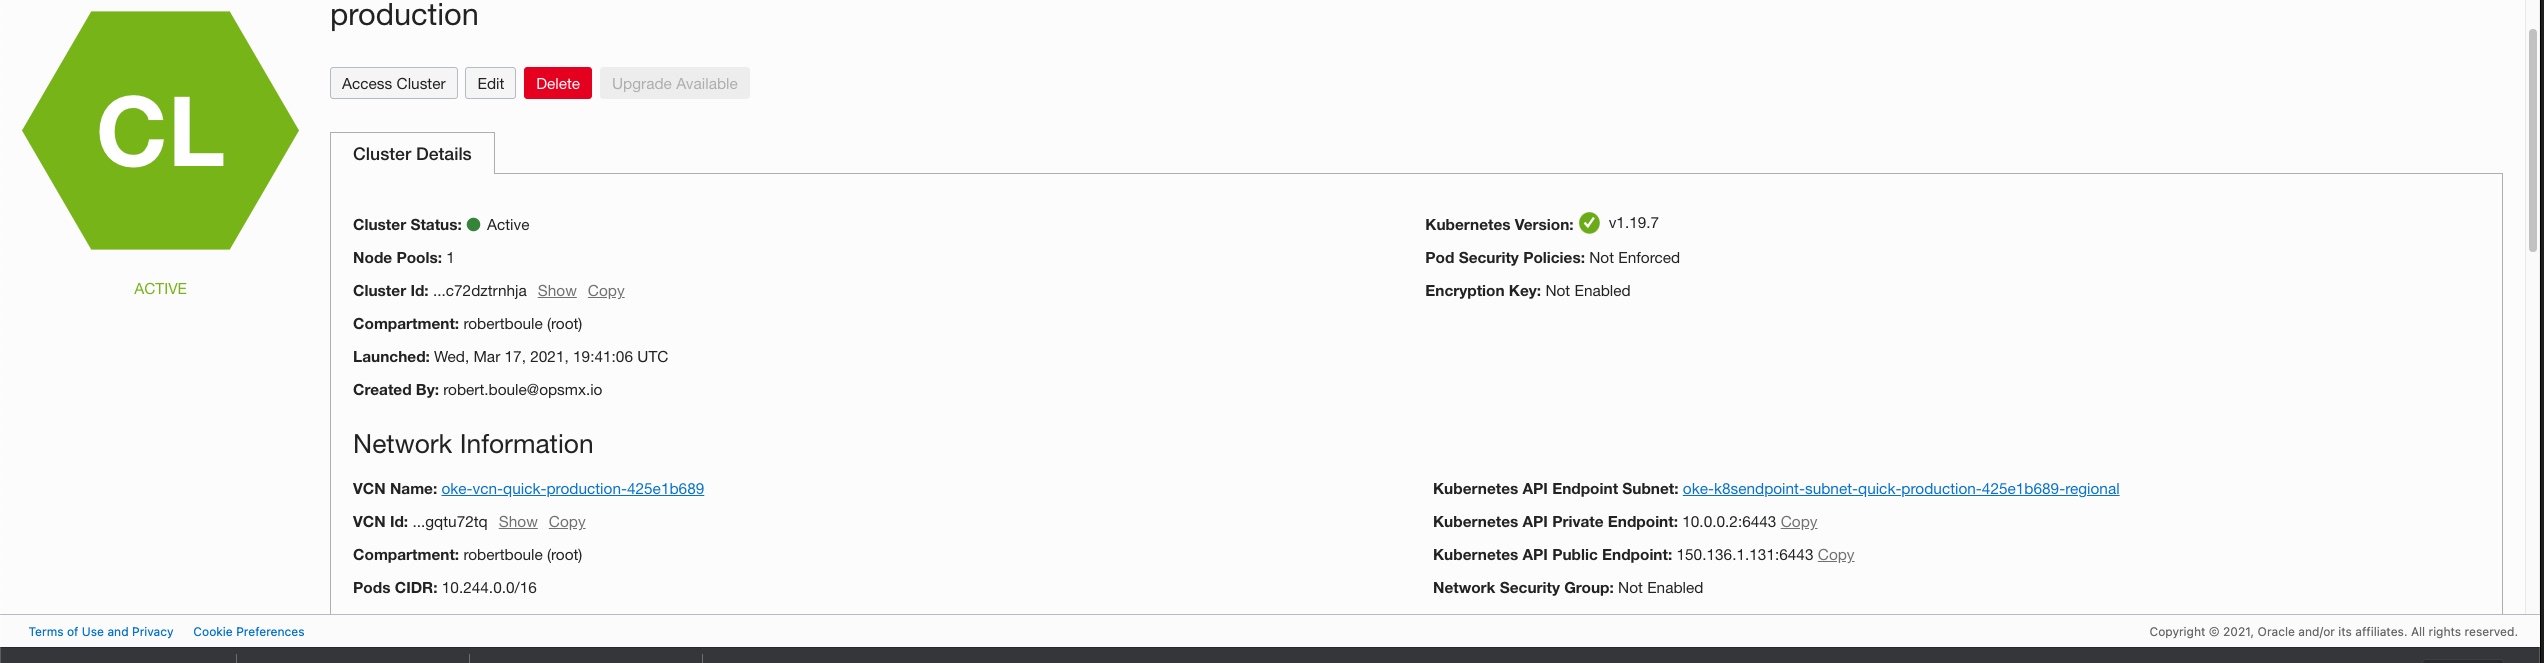Show the full VCN Id
This screenshot has width=2544, height=663.
[x=518, y=522]
